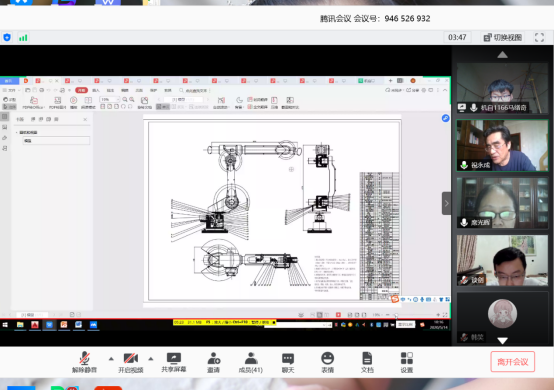Image resolution: width=554 pixels, height=390 pixels.
Task: Select the 转换 ribbon tab
Action: 168,90
